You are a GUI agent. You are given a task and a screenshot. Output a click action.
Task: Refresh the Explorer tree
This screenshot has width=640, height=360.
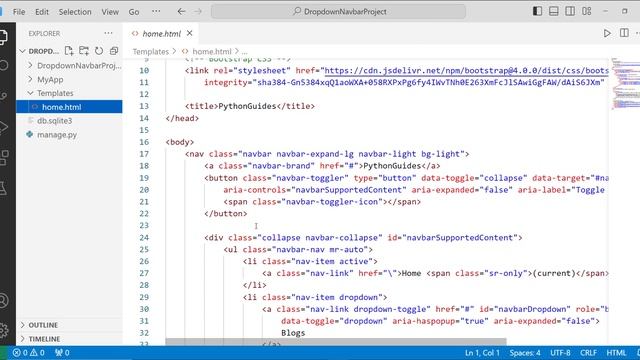(99, 51)
